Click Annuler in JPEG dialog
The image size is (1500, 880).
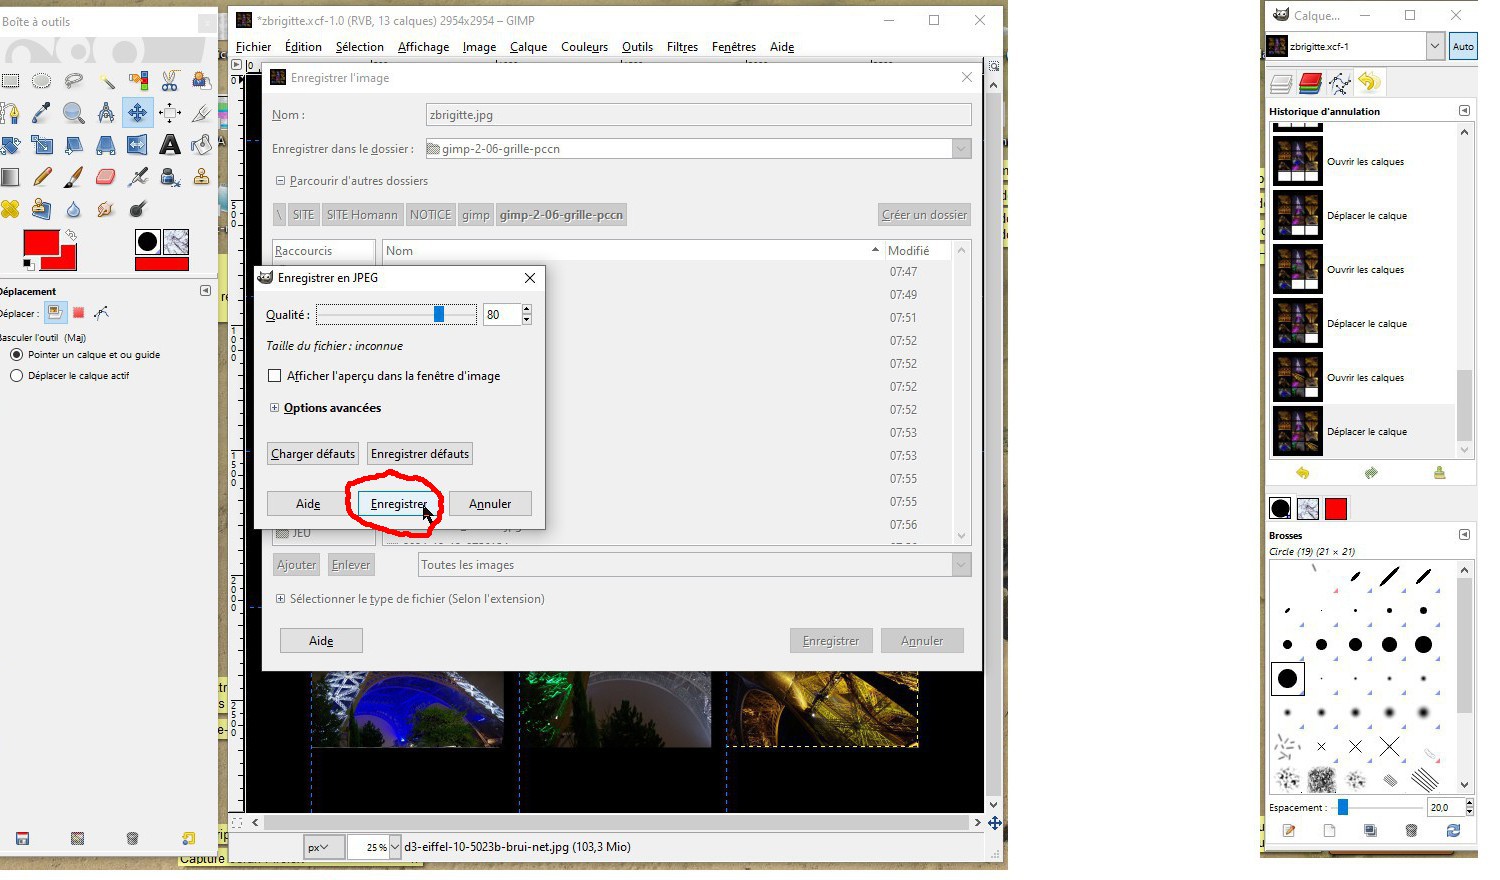pyautogui.click(x=490, y=504)
